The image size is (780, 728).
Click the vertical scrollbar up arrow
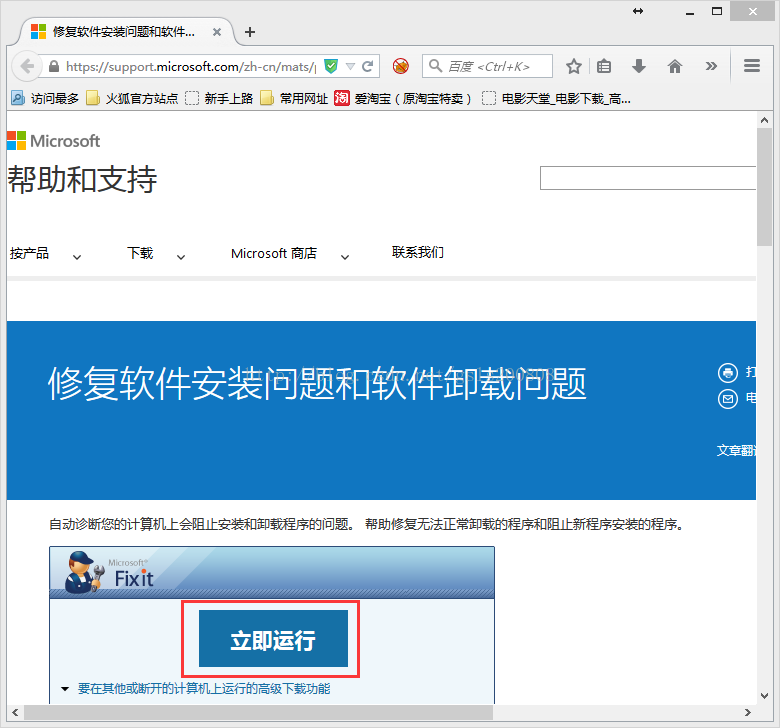(x=765, y=120)
